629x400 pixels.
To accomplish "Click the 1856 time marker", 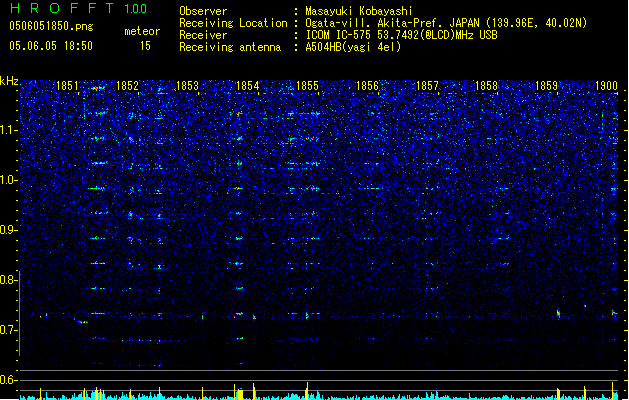I will (367, 86).
